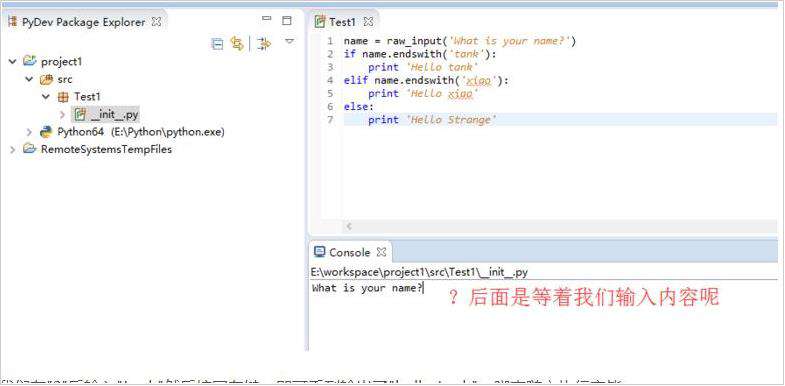
Task: Click the Console monitor icon
Action: coord(319,252)
